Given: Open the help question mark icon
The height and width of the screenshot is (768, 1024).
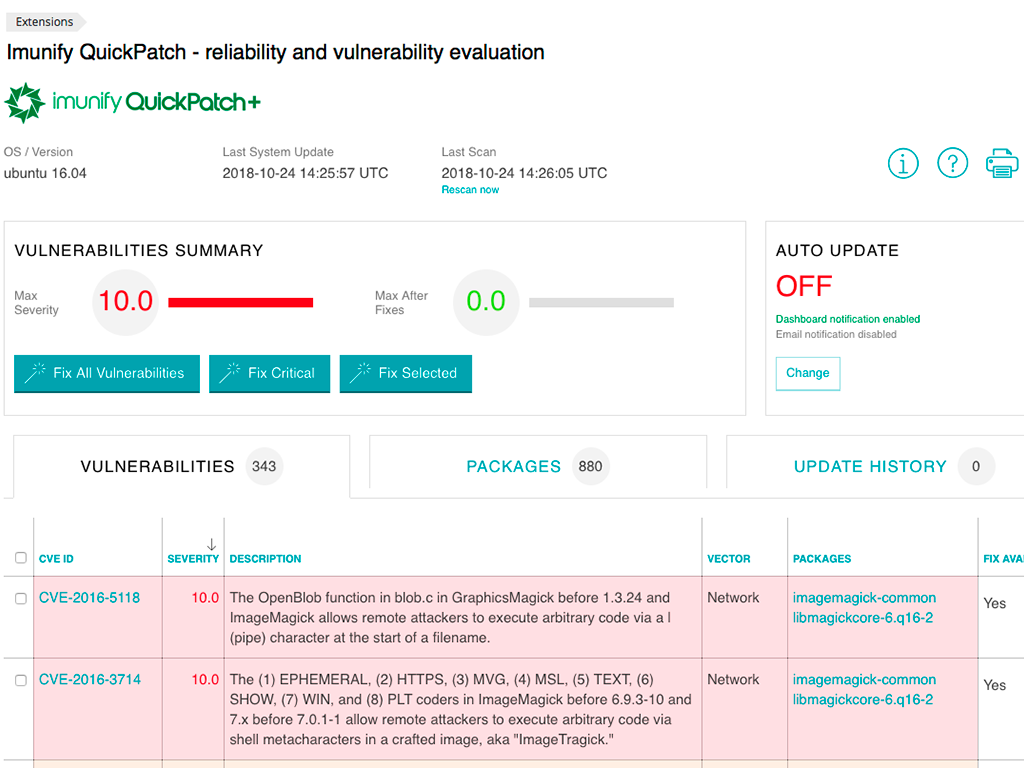Looking at the screenshot, I should tap(952, 163).
